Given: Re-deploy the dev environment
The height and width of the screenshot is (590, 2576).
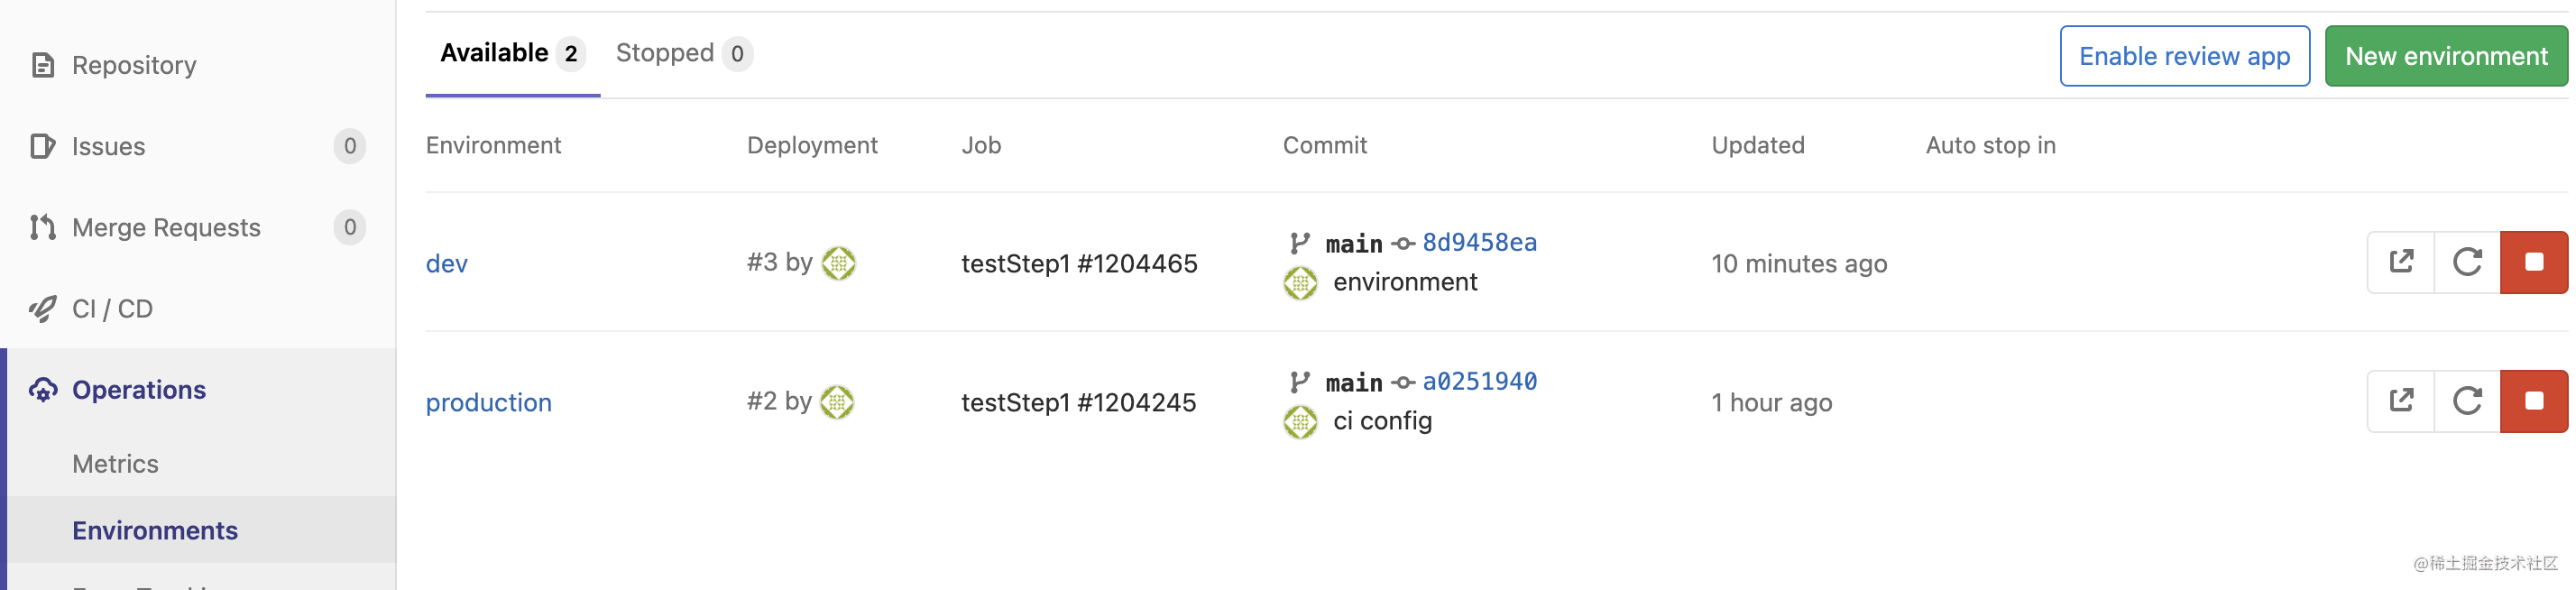Looking at the screenshot, I should pyautogui.click(x=2466, y=262).
